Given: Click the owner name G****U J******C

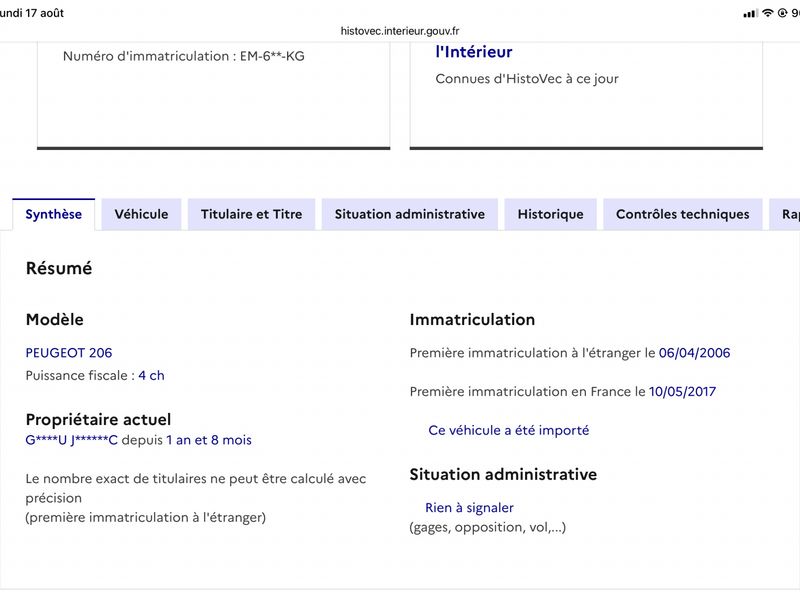Looking at the screenshot, I should (x=71, y=440).
